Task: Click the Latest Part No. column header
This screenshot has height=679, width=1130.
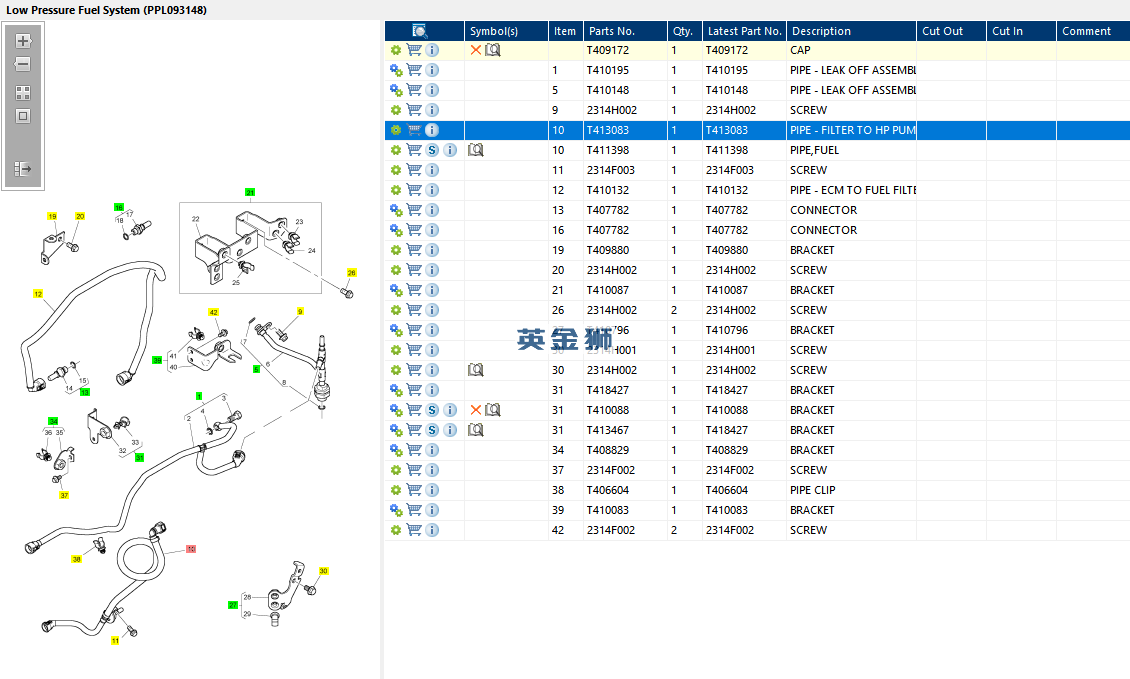Action: [742, 31]
